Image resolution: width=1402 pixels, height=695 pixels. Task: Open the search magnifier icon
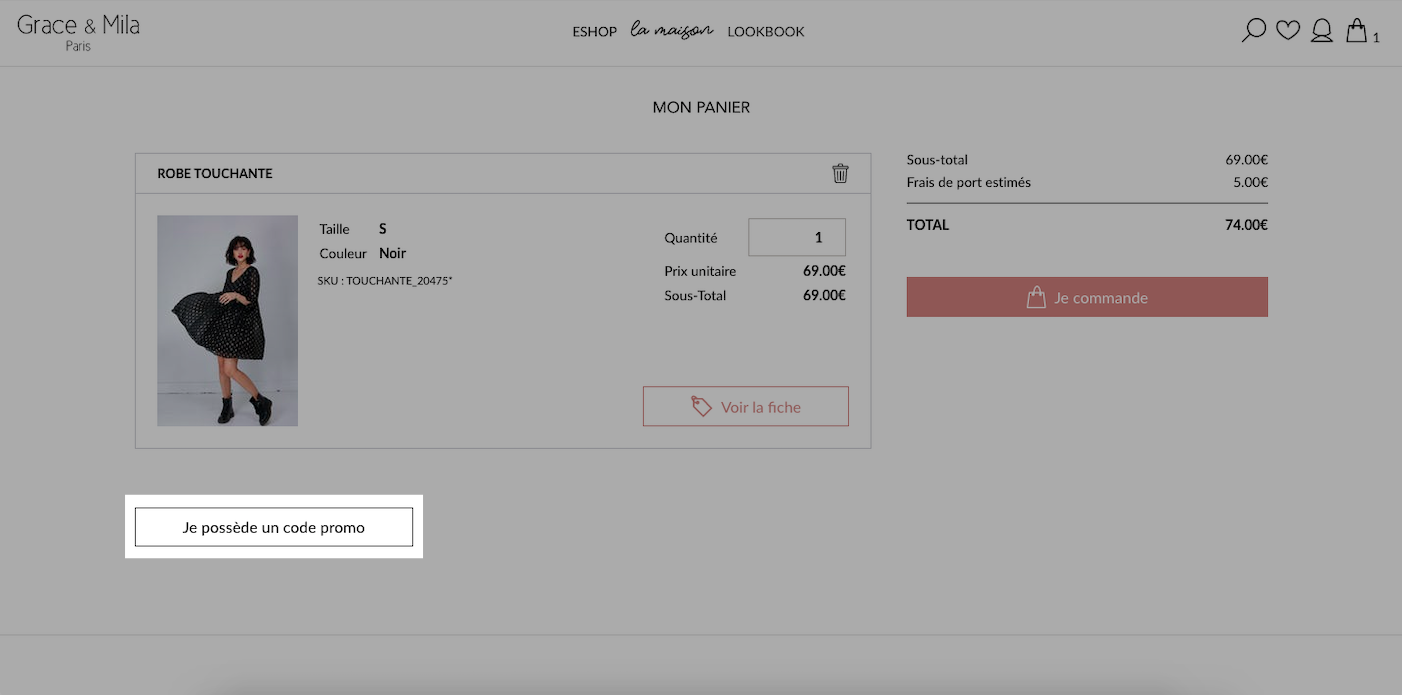(1253, 31)
